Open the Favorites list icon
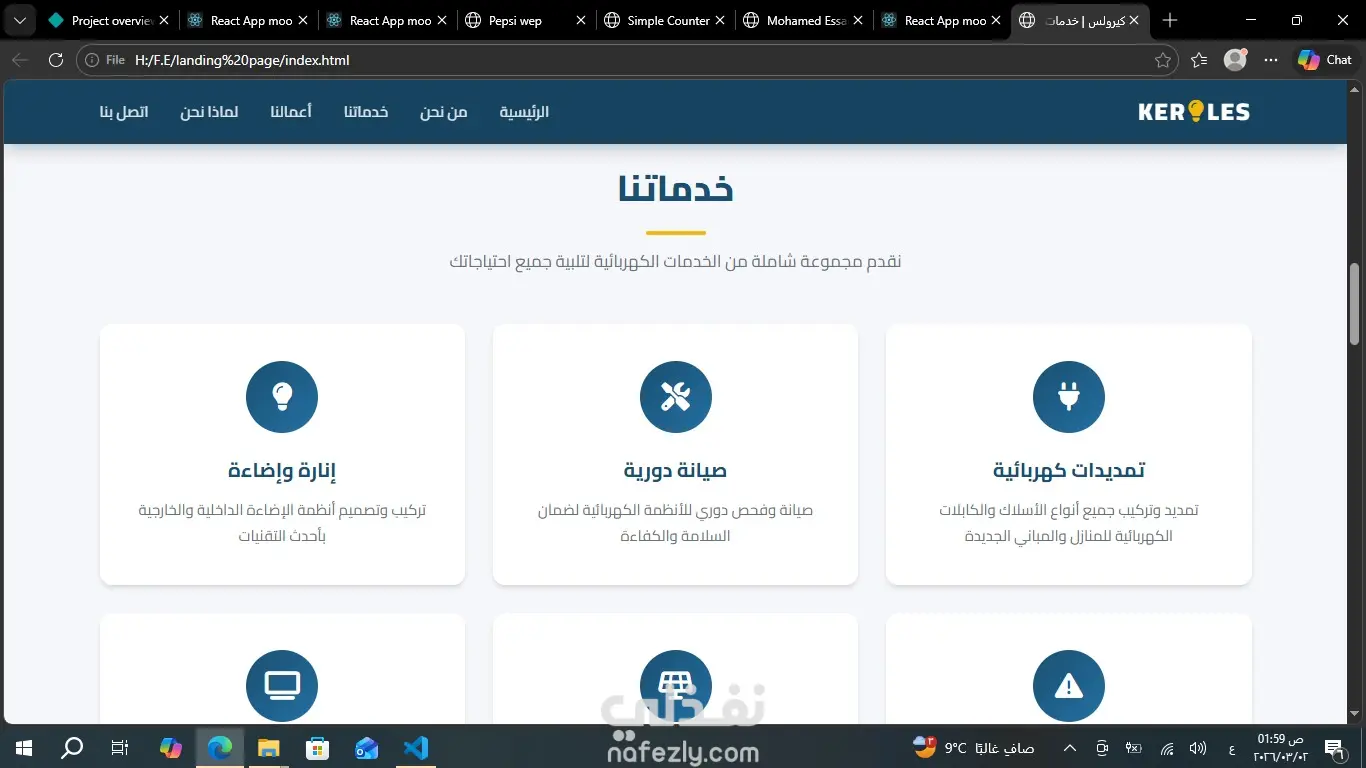The image size is (1366, 768). 1199,60
